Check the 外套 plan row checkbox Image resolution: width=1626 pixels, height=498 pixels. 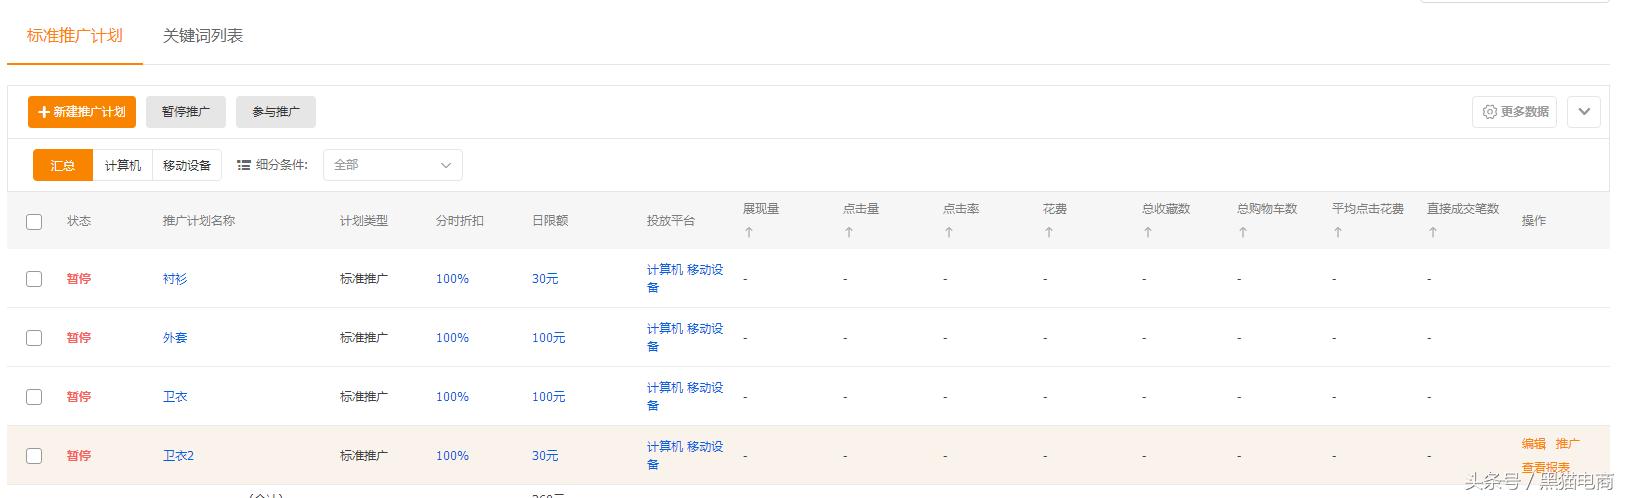point(34,338)
